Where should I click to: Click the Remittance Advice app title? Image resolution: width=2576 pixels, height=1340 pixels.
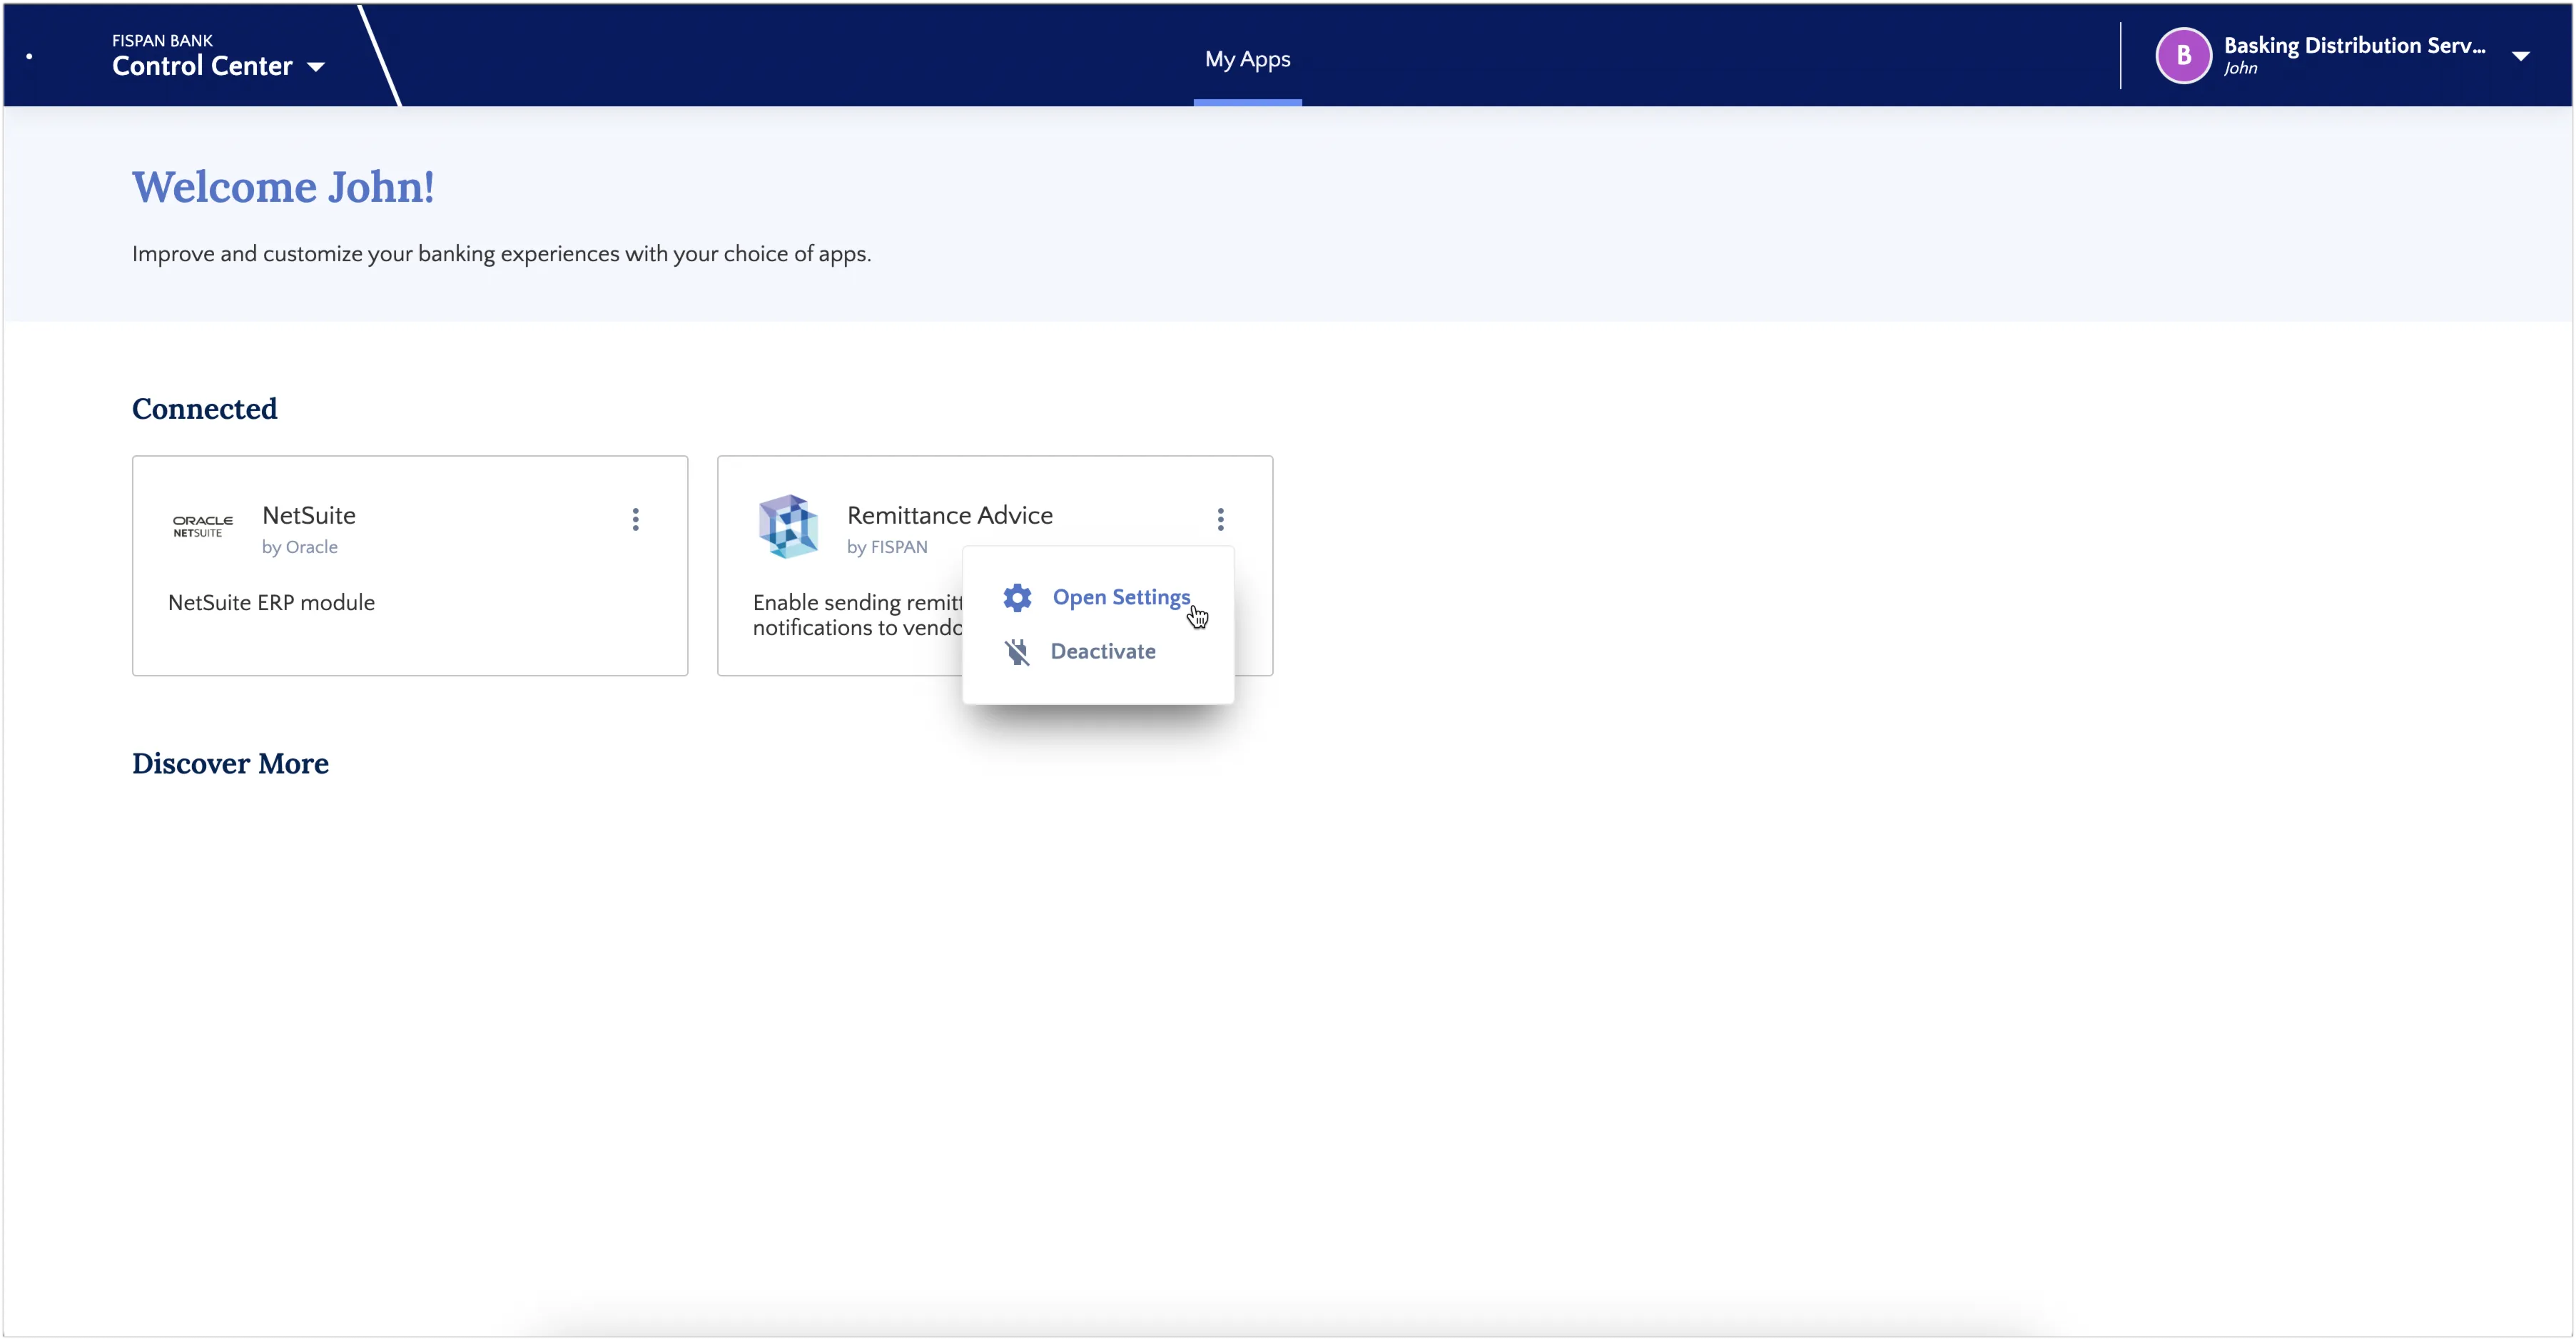950,515
